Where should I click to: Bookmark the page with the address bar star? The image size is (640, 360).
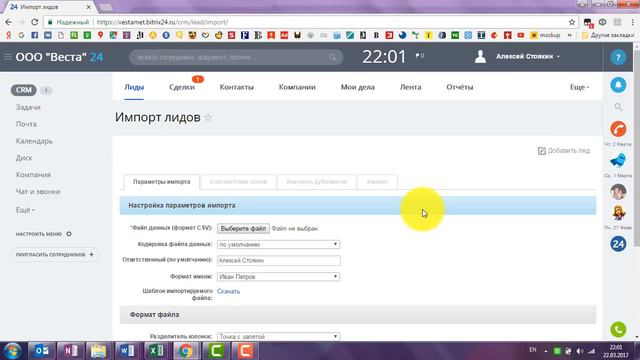[571, 22]
